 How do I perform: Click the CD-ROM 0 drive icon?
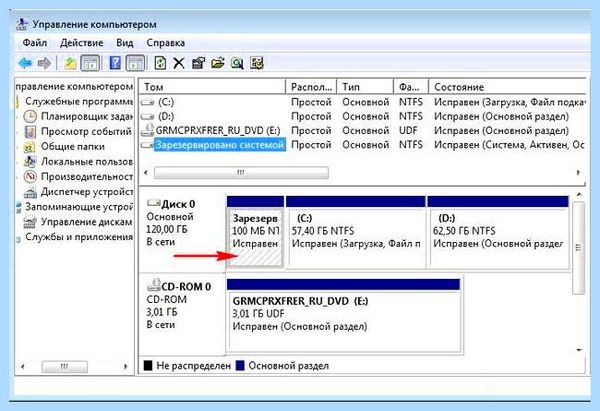154,285
